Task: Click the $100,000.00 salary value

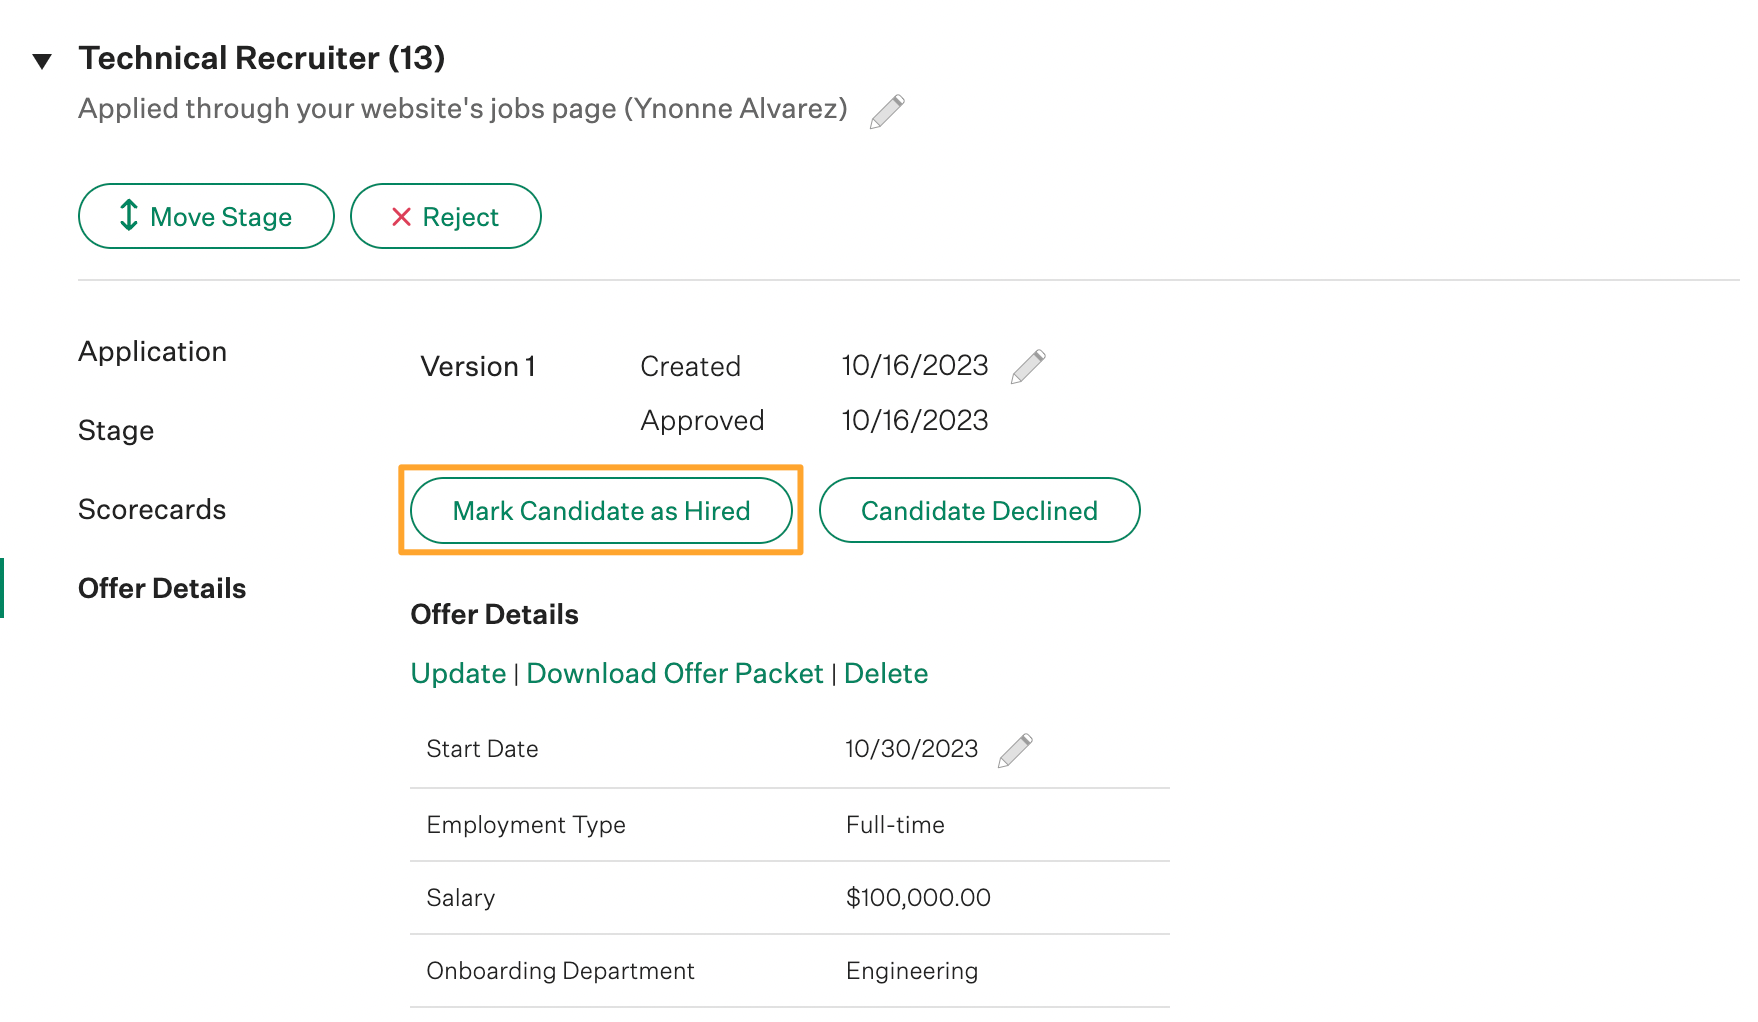Action: click(917, 898)
